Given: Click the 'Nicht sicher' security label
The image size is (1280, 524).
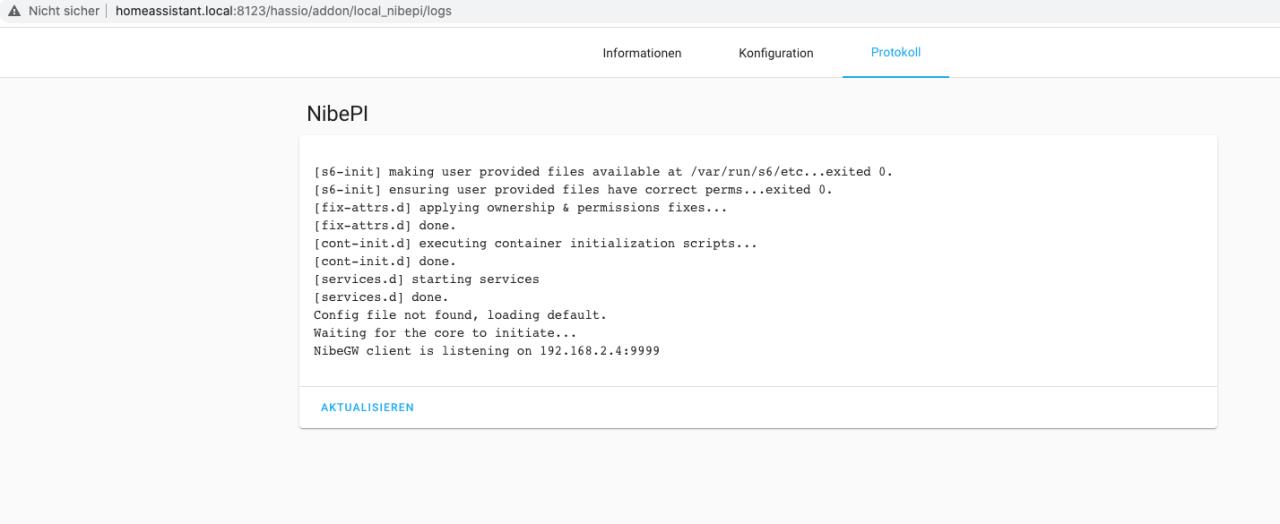Looking at the screenshot, I should pyautogui.click(x=64, y=10).
